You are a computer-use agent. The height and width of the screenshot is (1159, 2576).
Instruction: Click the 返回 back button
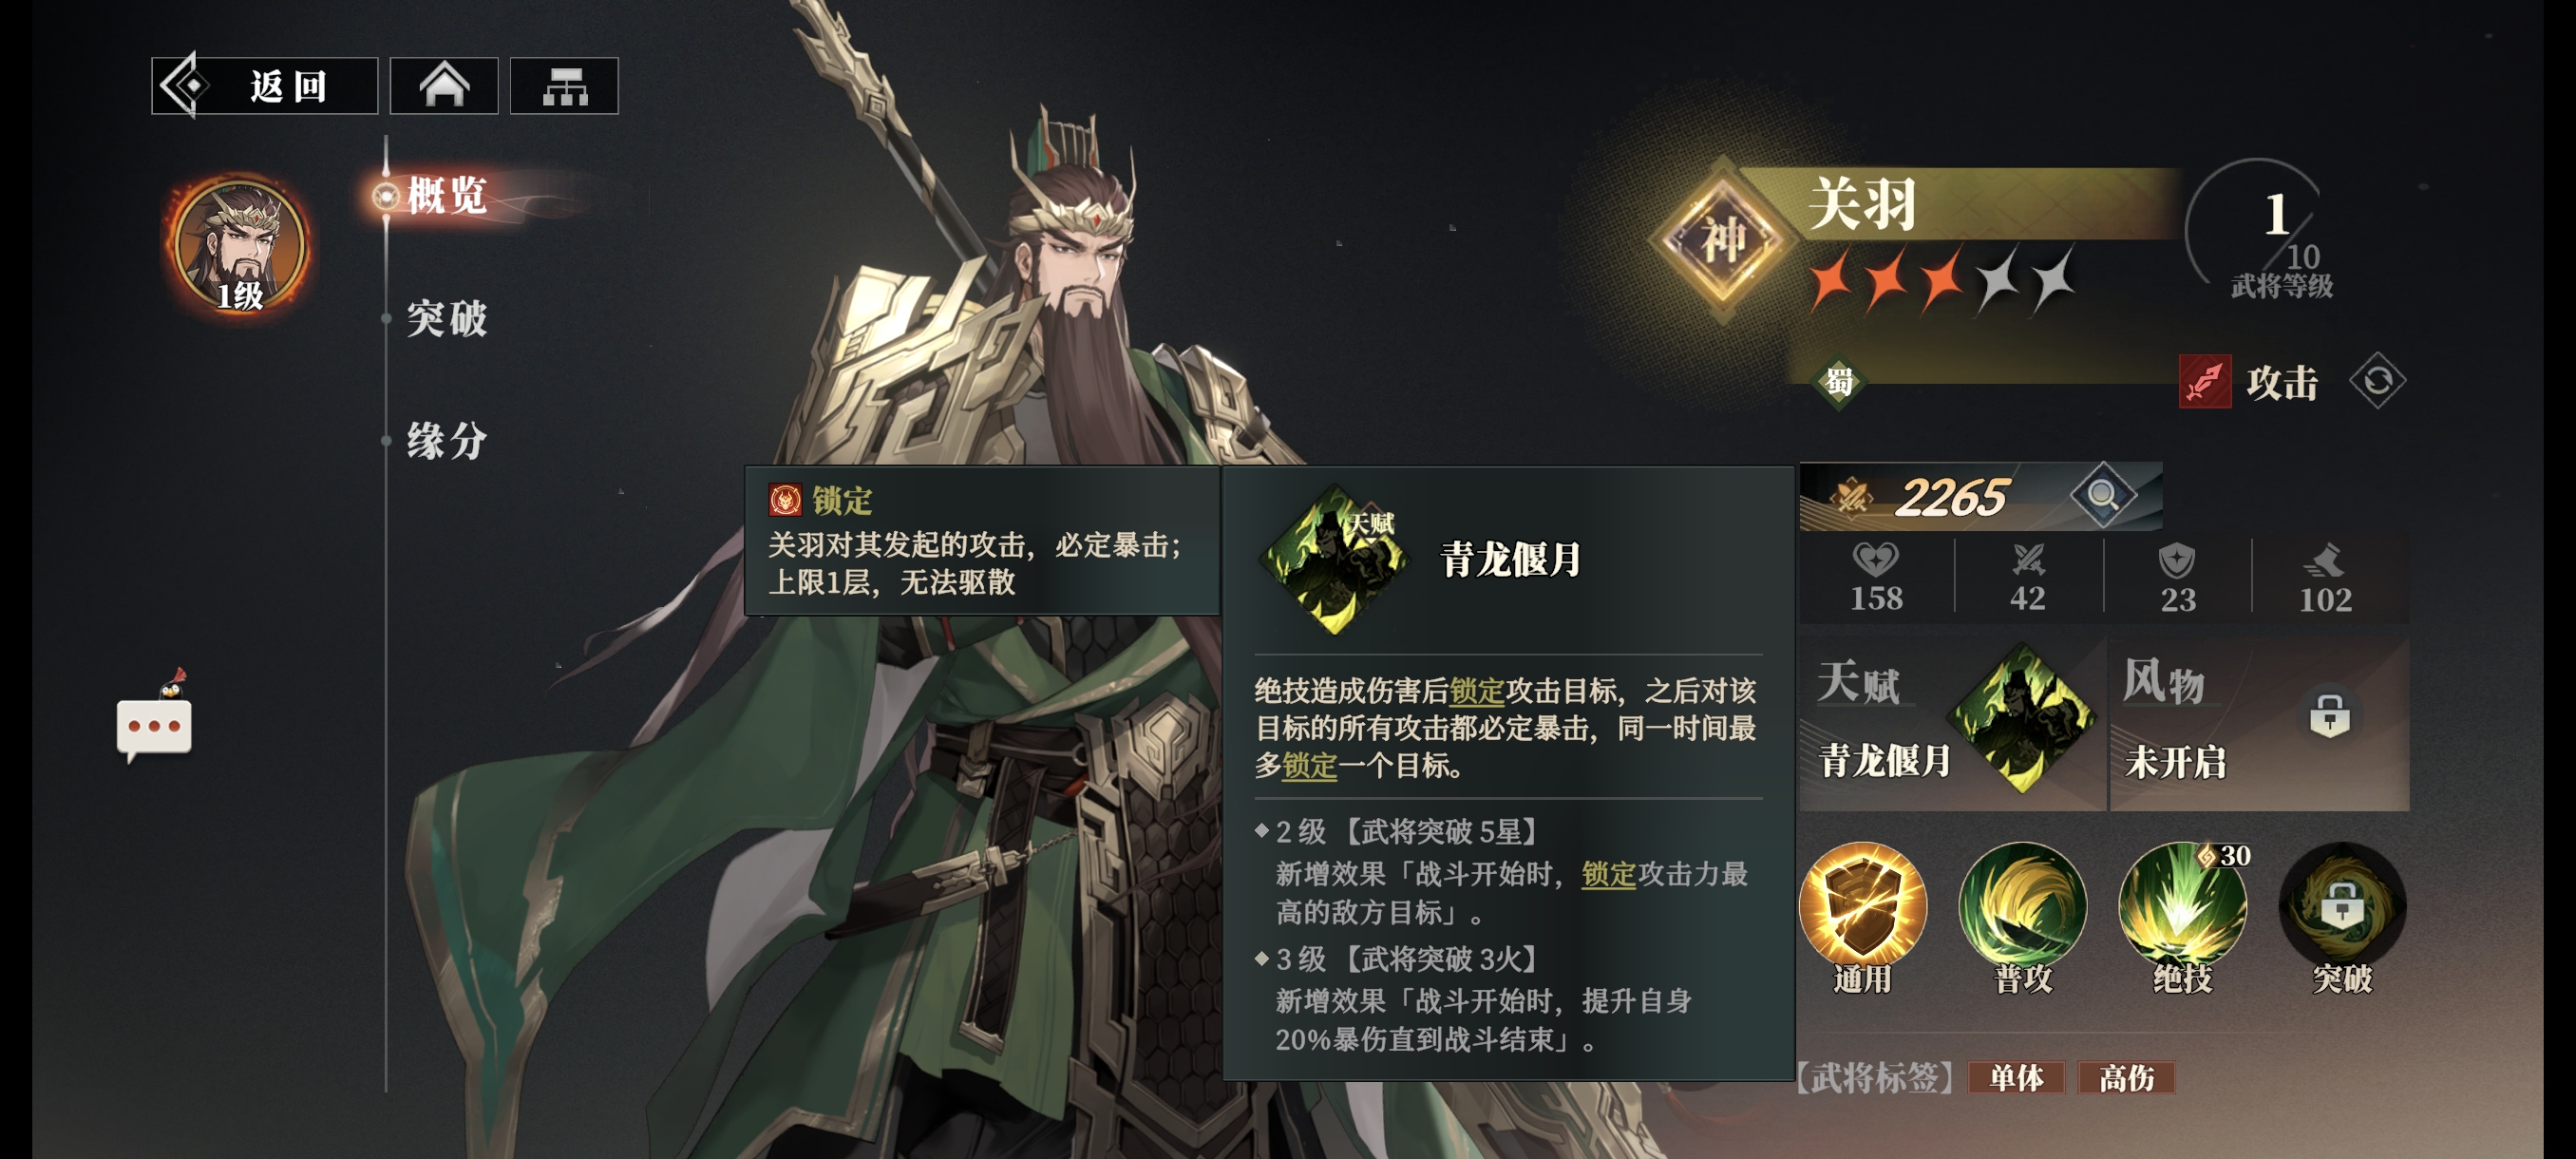point(265,86)
